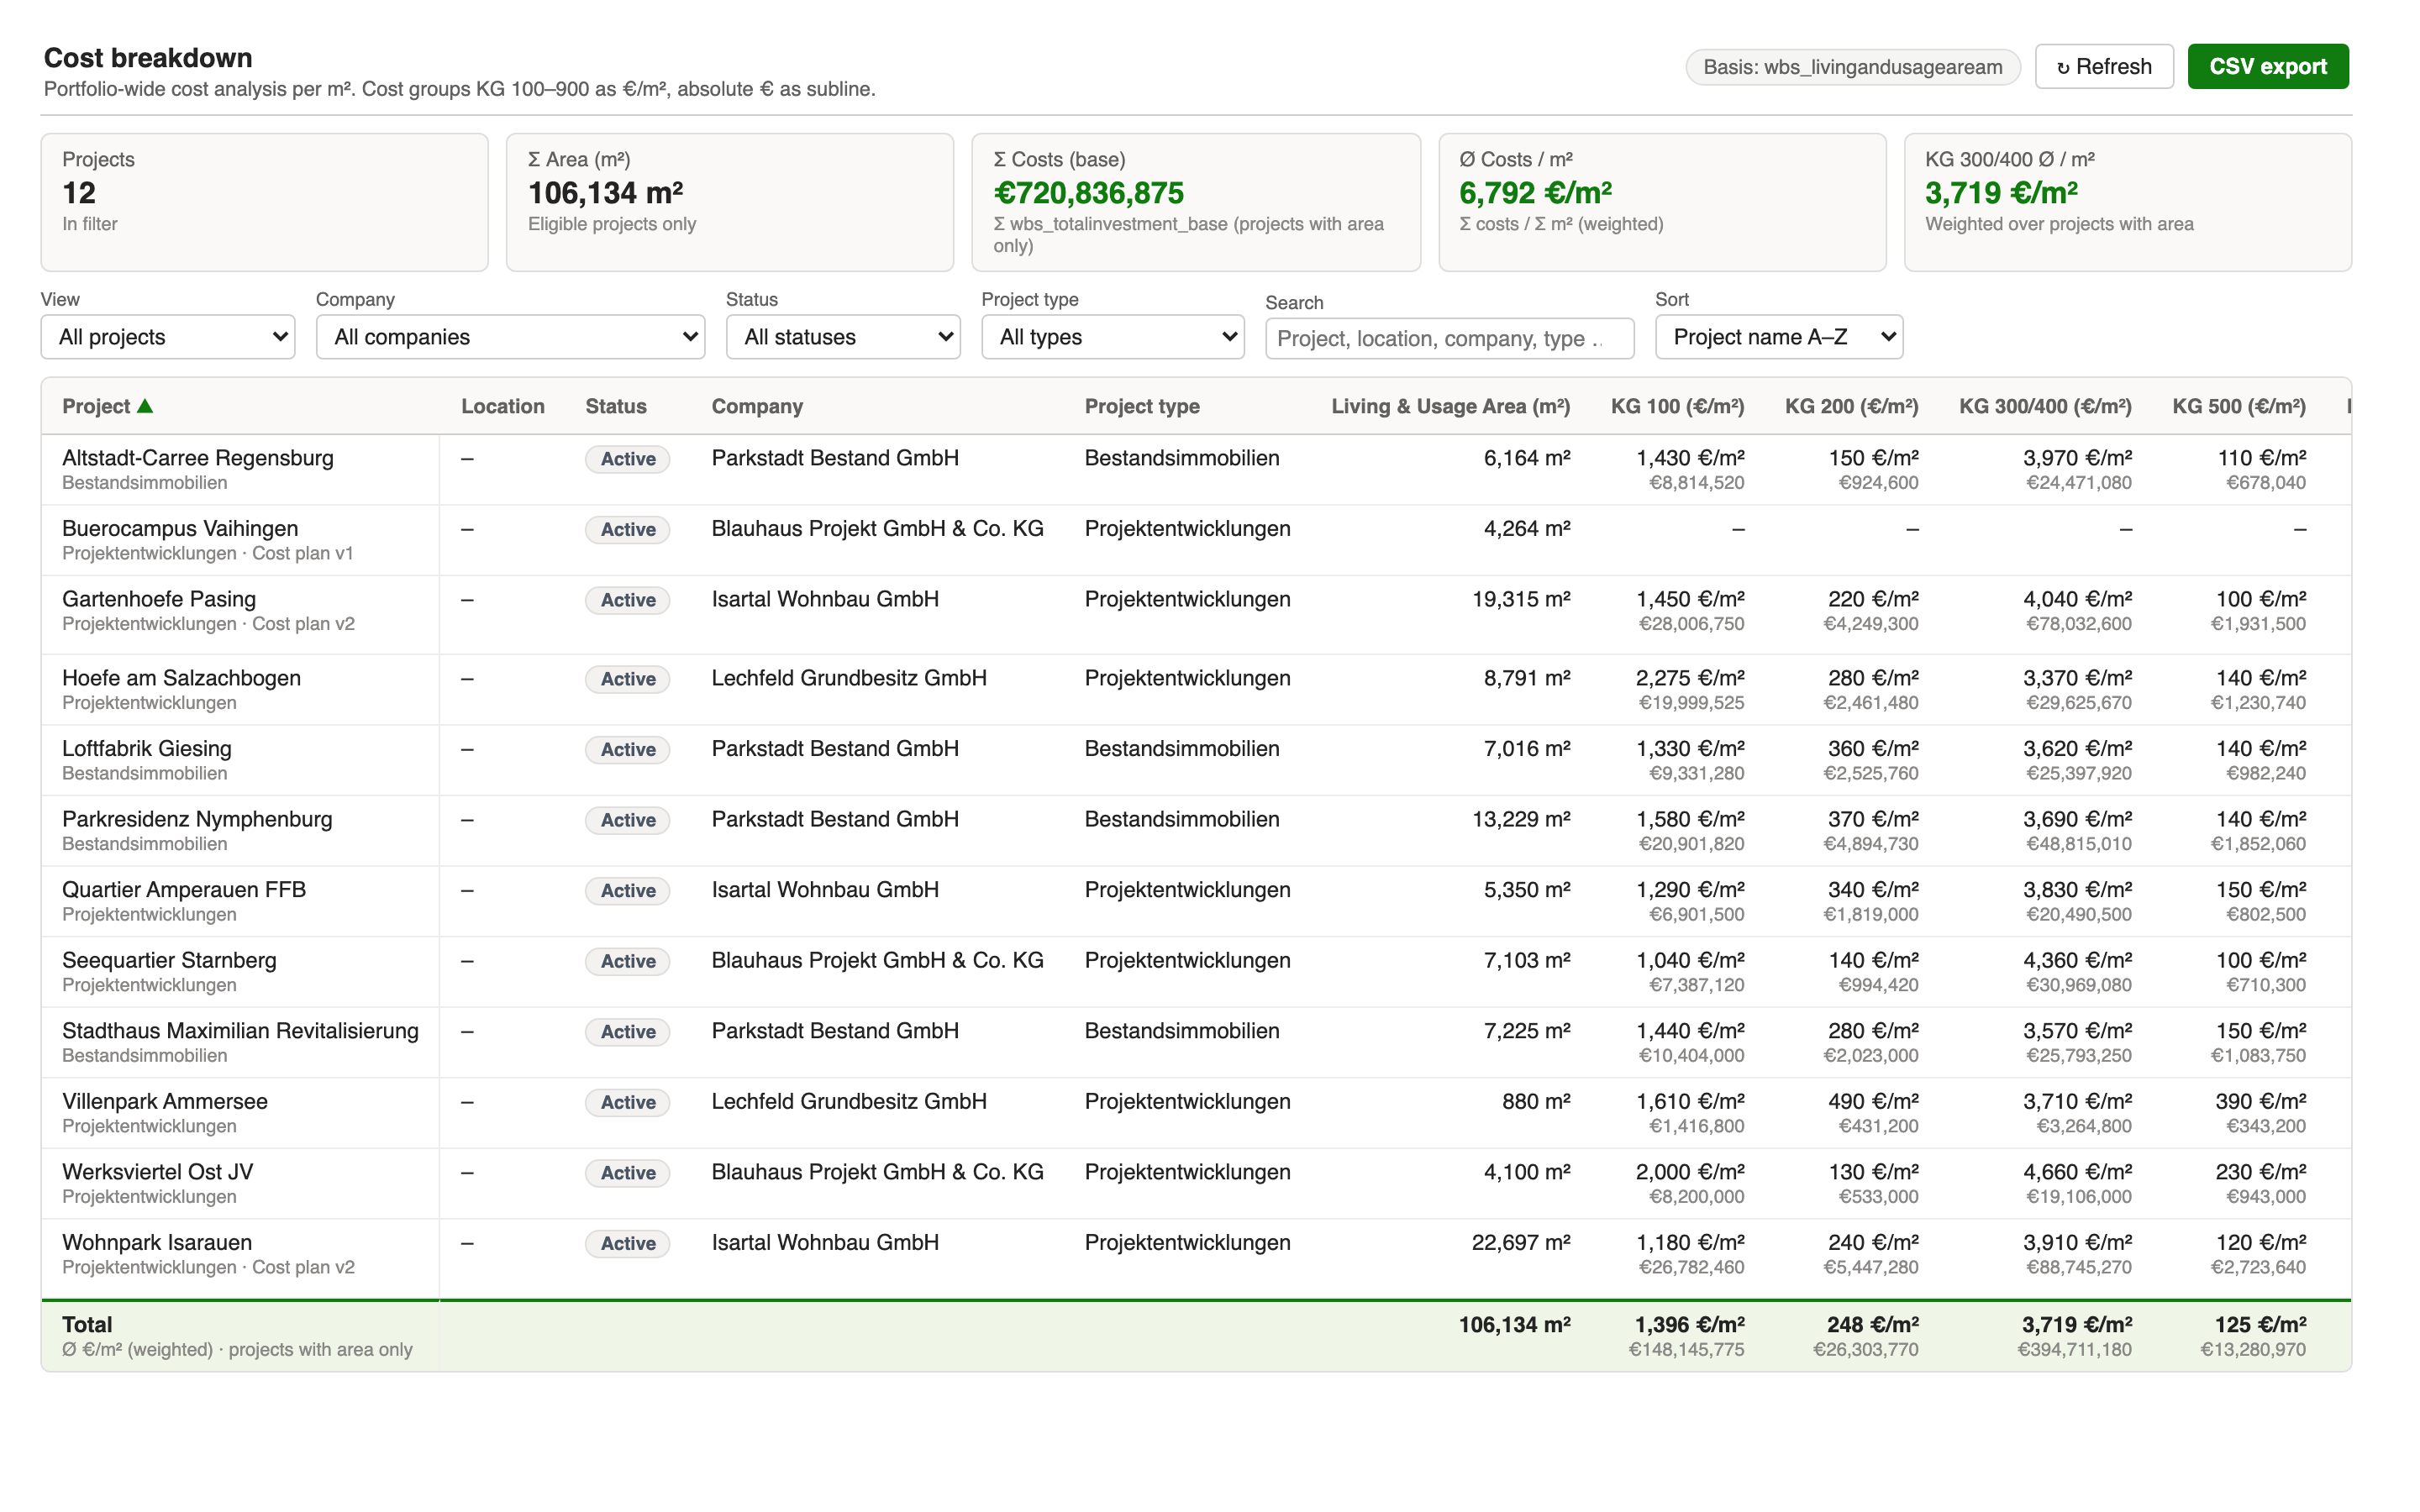Screen dimensions: 2420x1512
Task: Click total 1,396 €/m² KG 100 value
Action: tap(1689, 1325)
